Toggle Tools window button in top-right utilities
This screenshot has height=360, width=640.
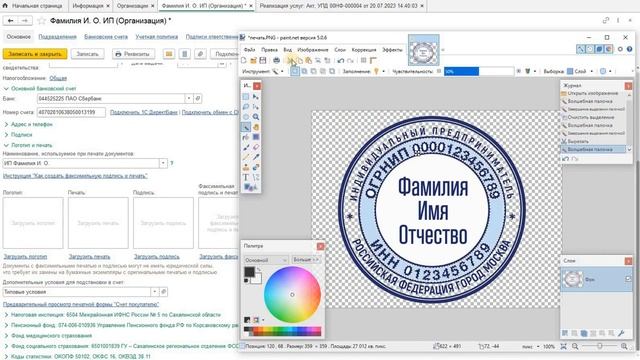coord(580,49)
